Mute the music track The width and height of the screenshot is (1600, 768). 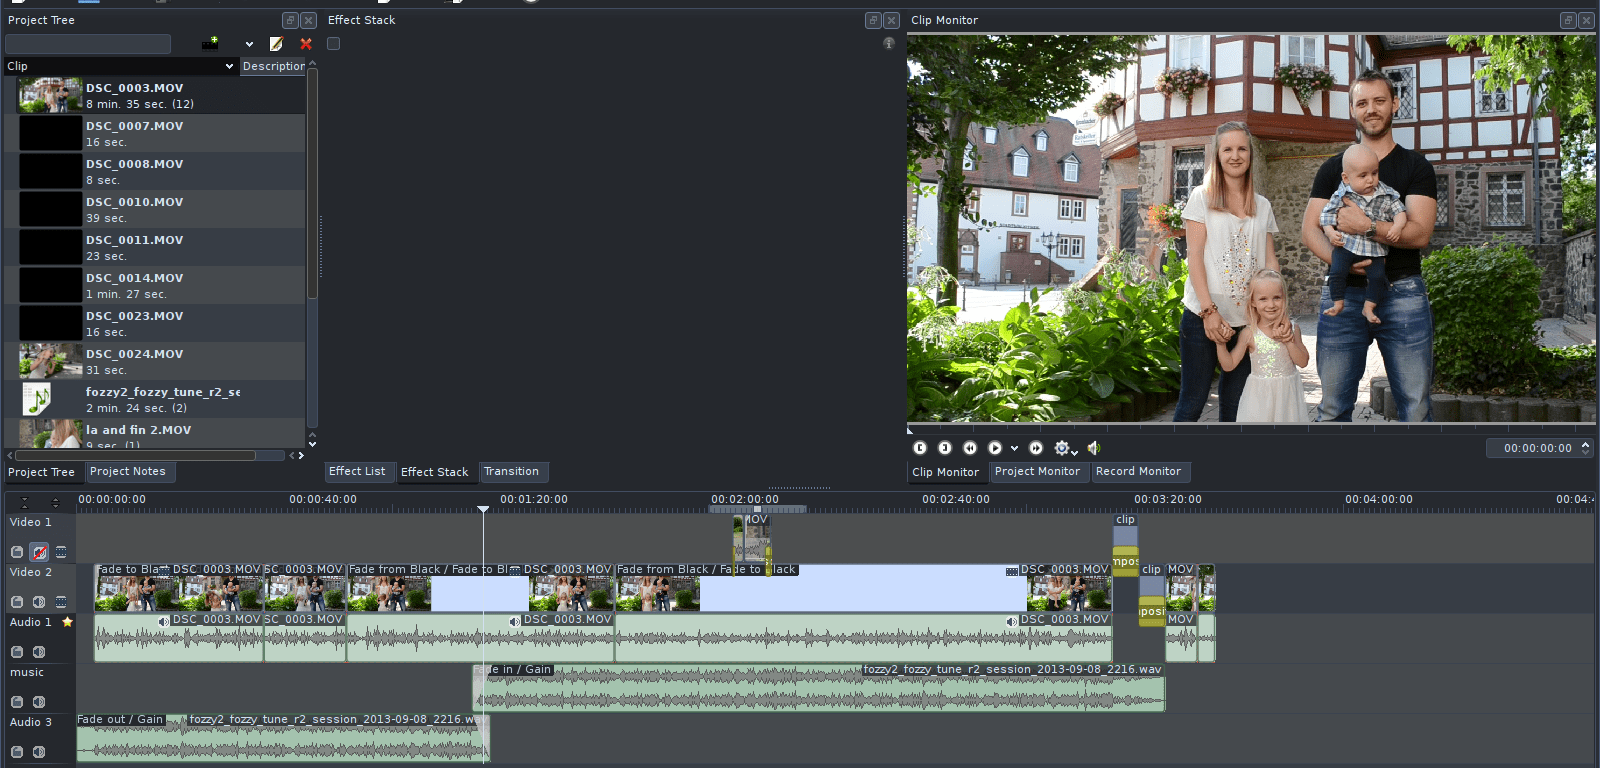point(39,702)
